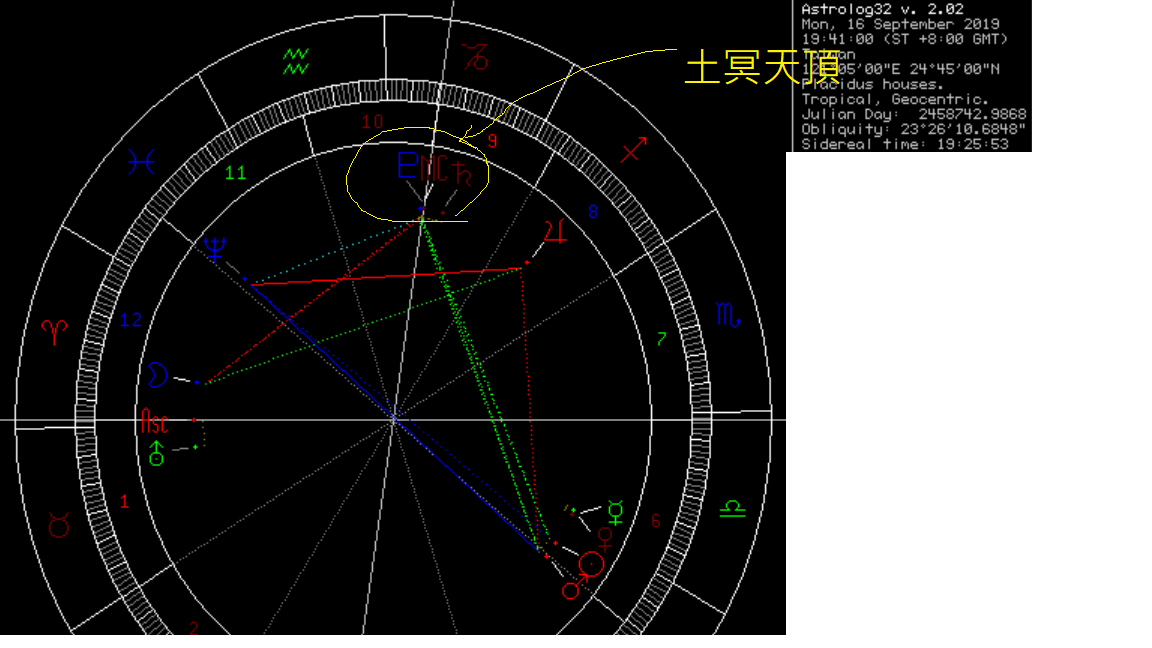Select the date "Mon, 16 September 2019"
This screenshot has height=648, width=1152.
[900, 24]
